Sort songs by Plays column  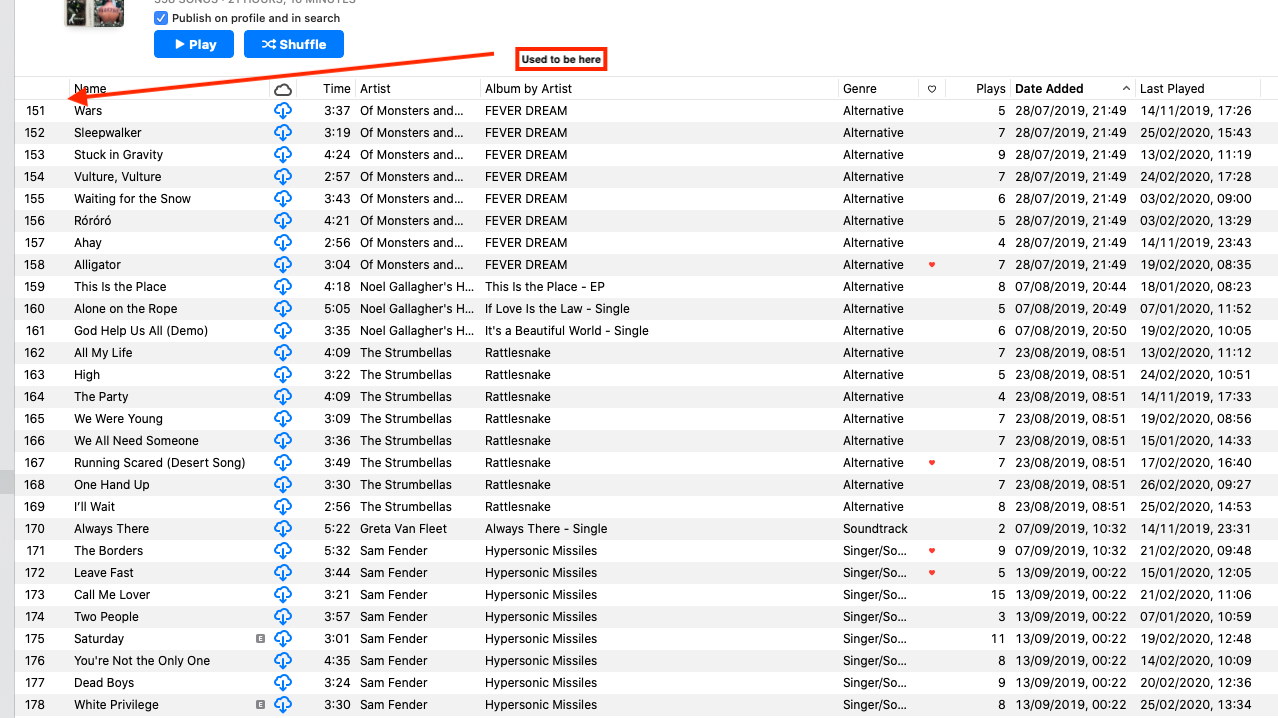[x=990, y=89]
